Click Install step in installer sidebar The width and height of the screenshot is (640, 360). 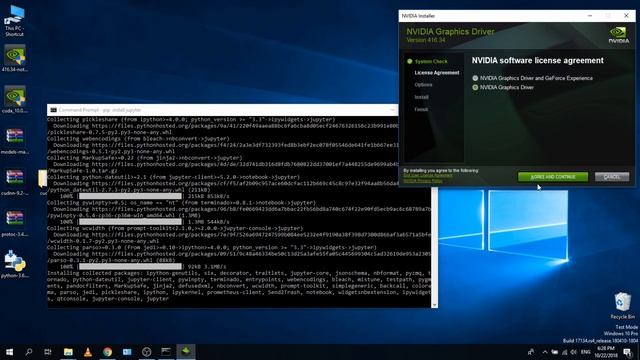coord(421,97)
